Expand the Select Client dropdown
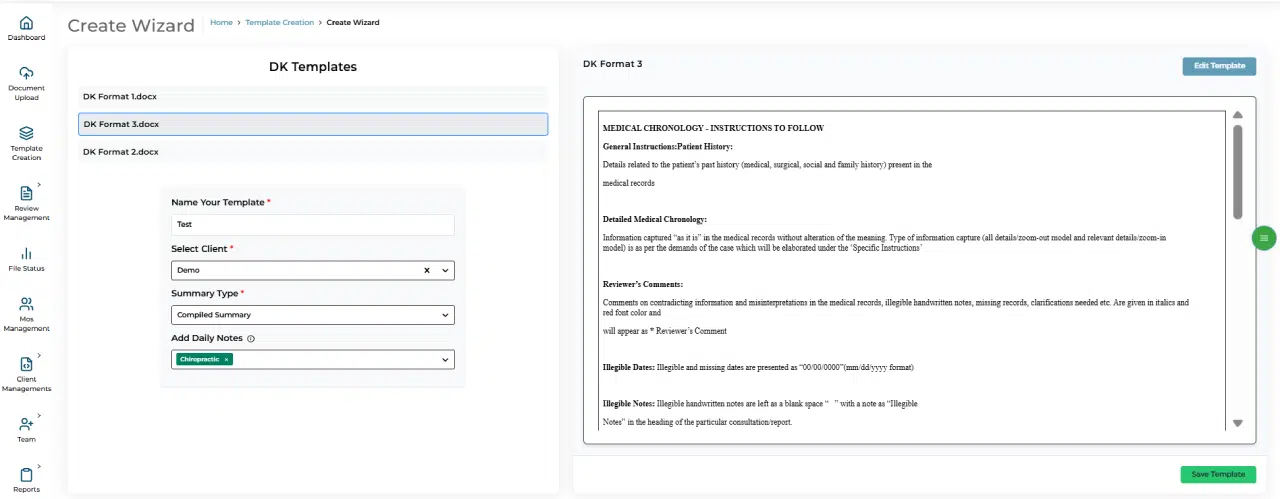Viewport: 1280px width, 499px height. point(445,270)
